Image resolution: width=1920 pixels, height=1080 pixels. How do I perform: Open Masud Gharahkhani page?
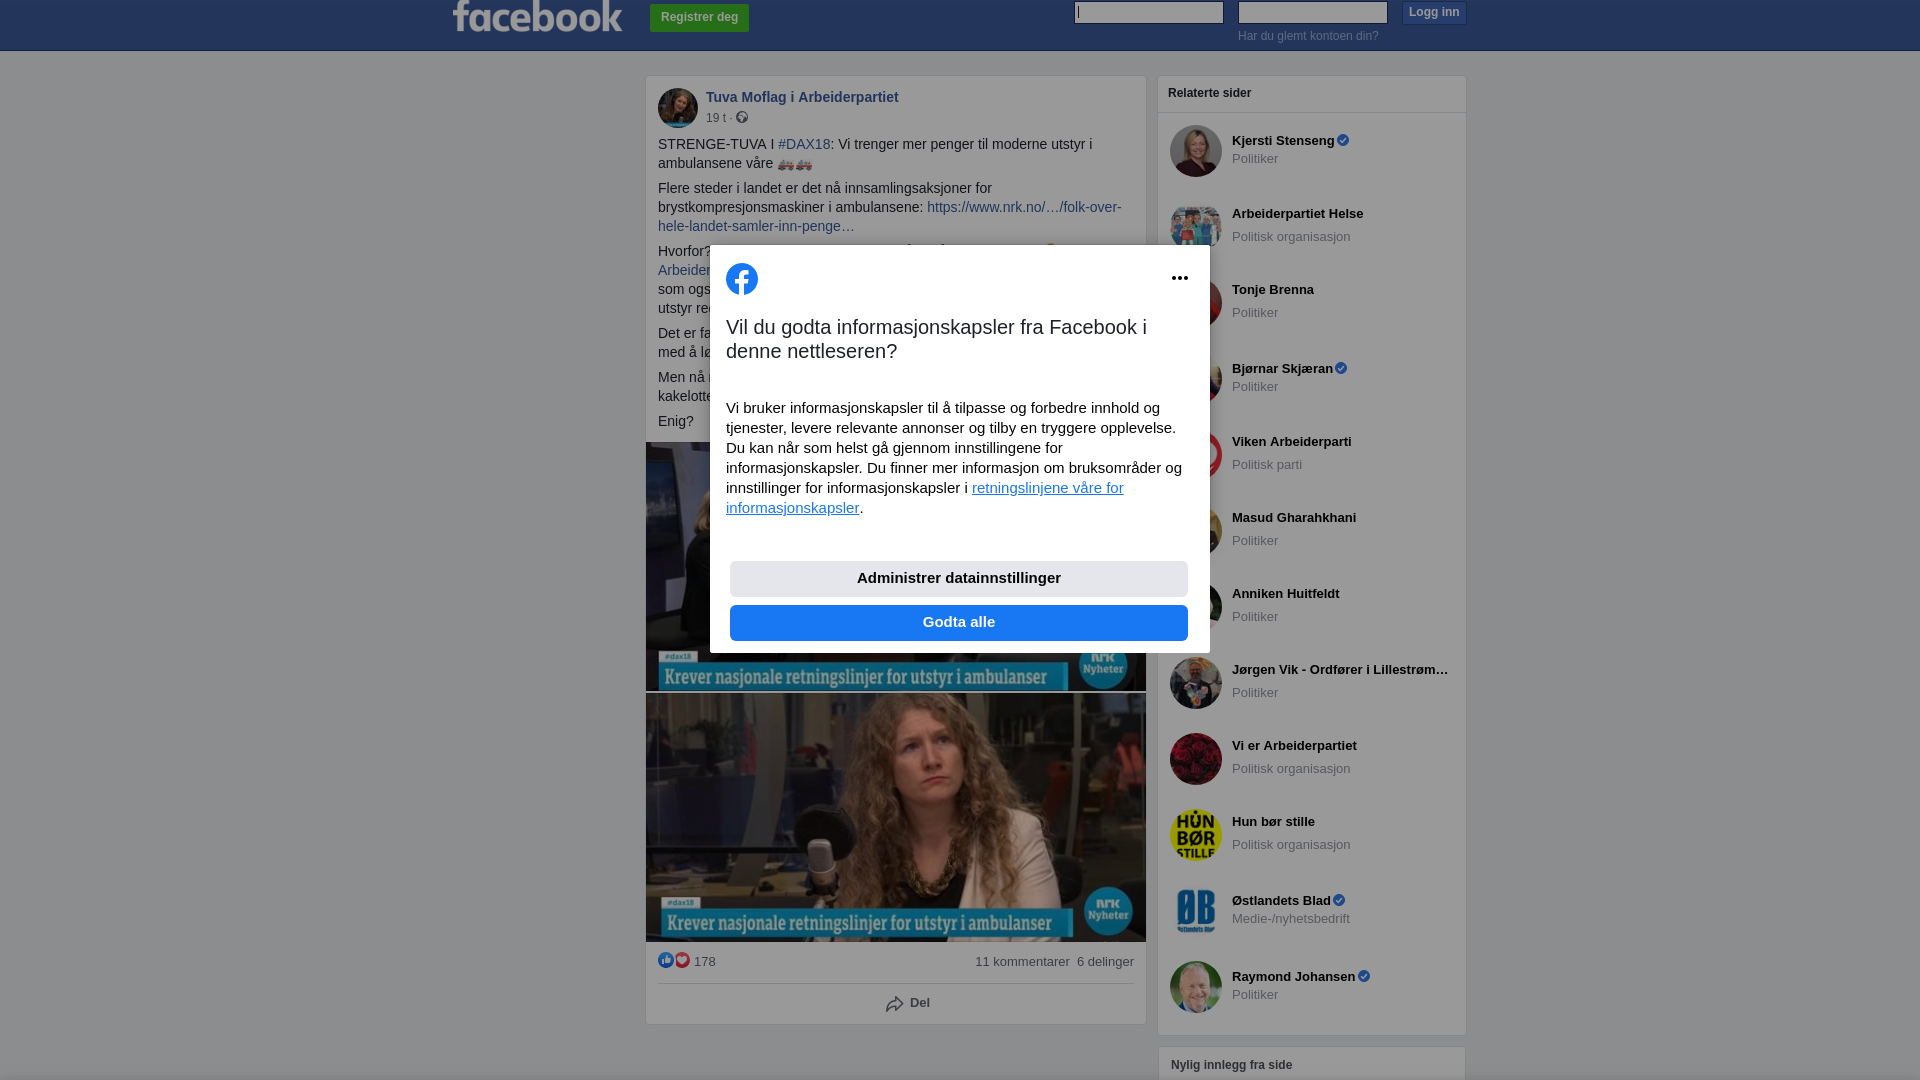coord(1294,518)
